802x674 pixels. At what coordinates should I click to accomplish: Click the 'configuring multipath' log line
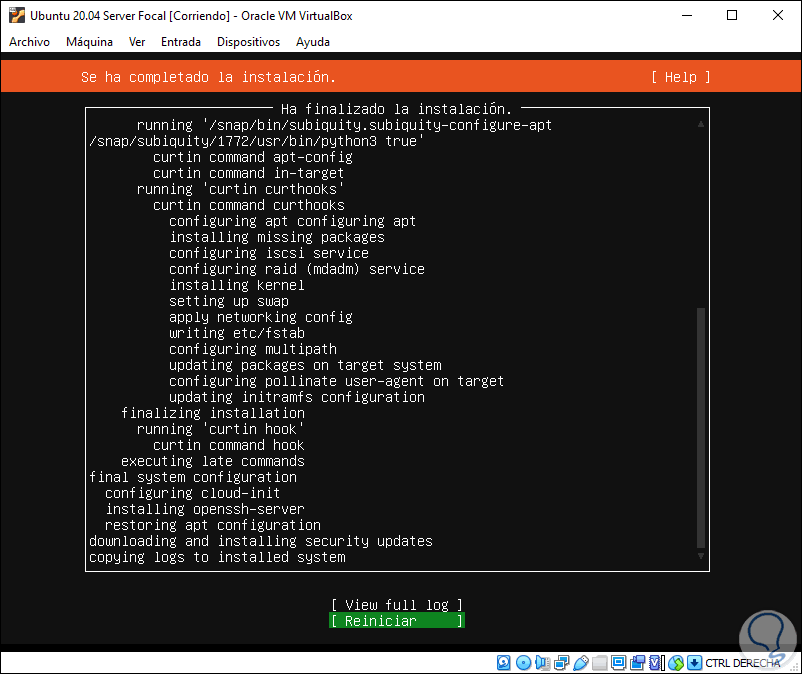253,349
